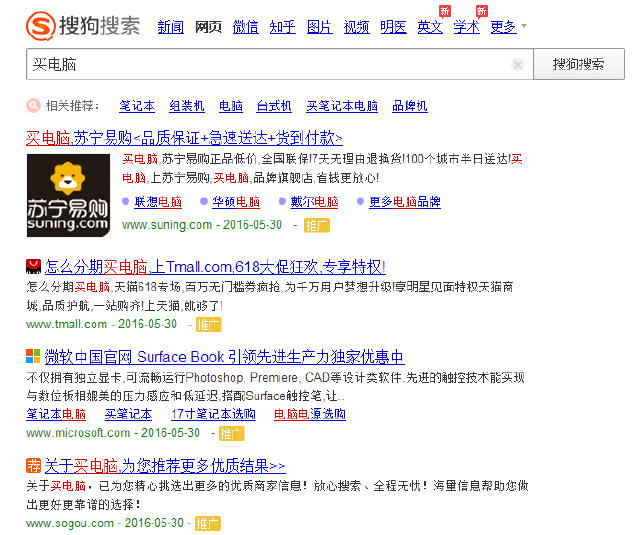
Task: Click the 推广 badge next to www.suning.com
Action: (317, 225)
